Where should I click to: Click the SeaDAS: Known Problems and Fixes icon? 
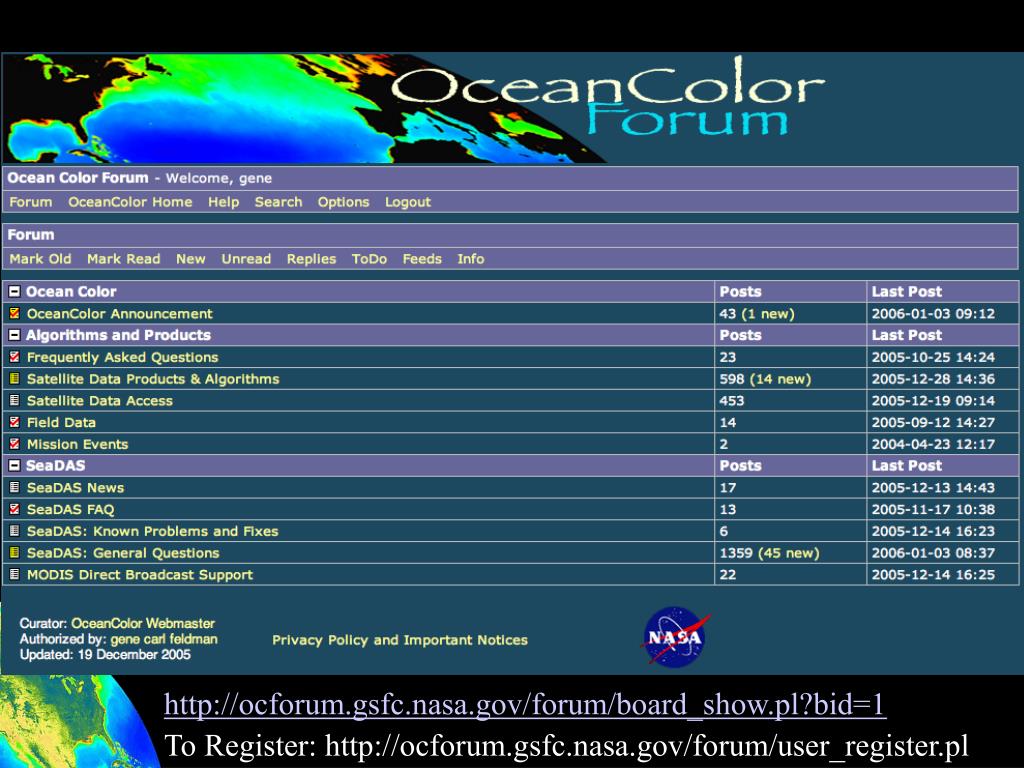click(x=14, y=531)
